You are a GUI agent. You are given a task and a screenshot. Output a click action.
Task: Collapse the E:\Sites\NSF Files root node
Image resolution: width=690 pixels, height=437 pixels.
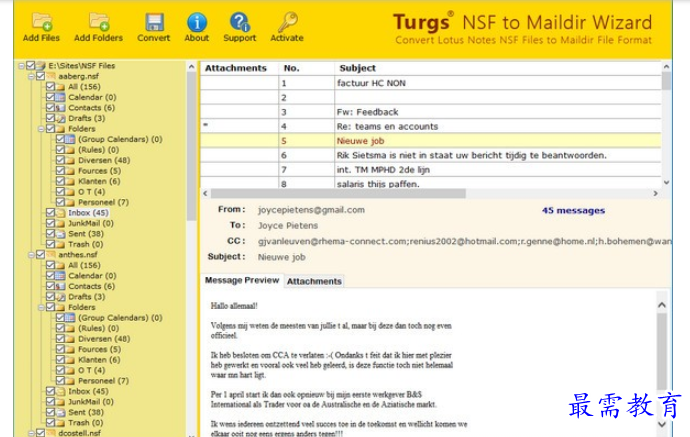[x=21, y=66]
